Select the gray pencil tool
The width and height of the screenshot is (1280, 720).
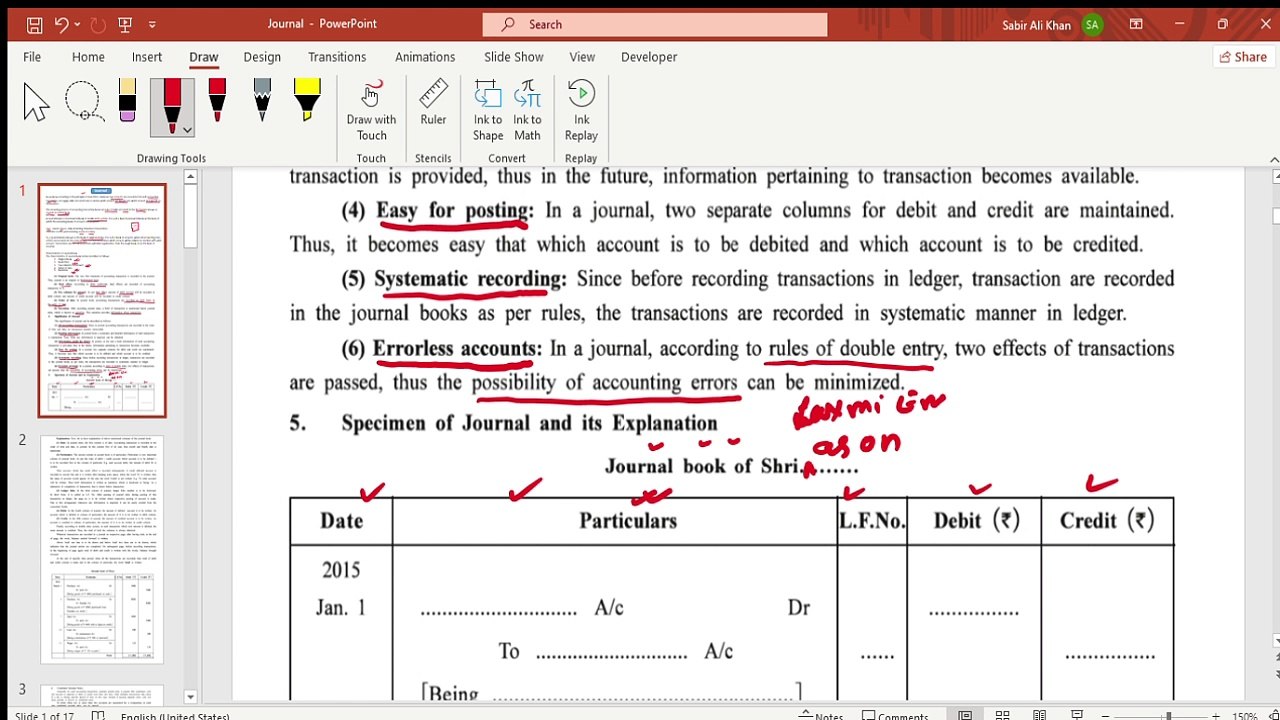(262, 101)
